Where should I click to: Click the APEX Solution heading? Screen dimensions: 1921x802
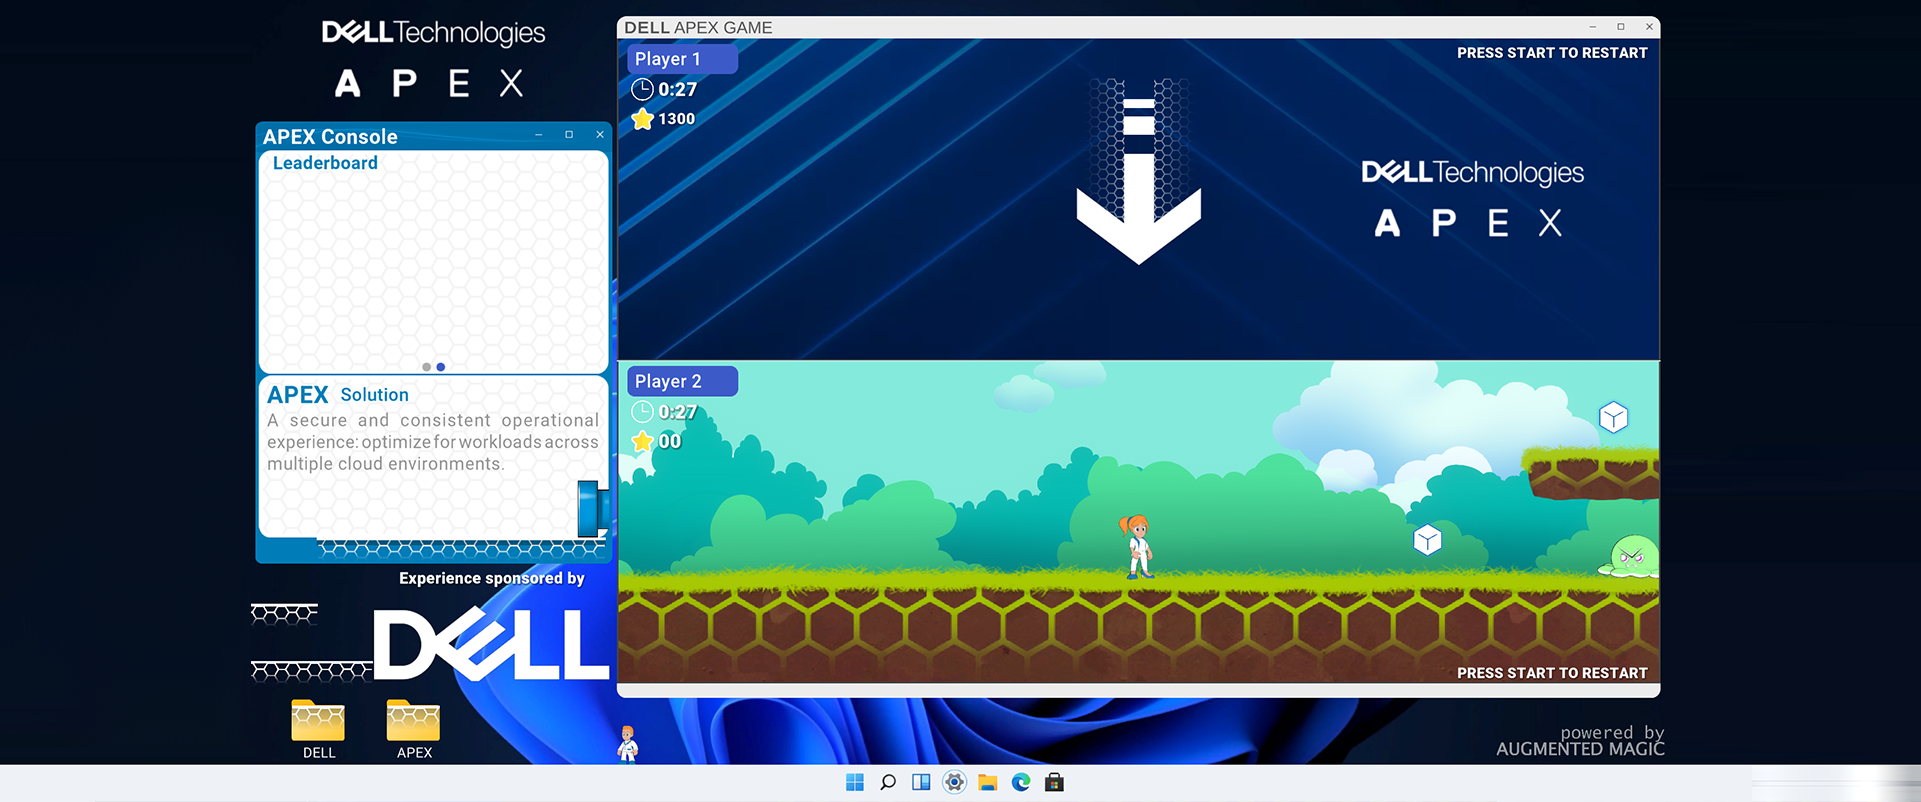click(x=338, y=395)
